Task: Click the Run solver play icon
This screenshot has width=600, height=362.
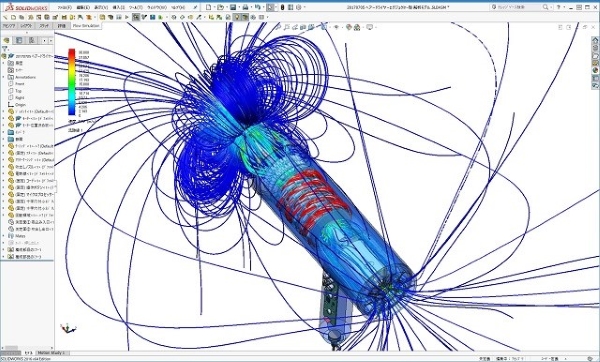Action: click(x=127, y=17)
